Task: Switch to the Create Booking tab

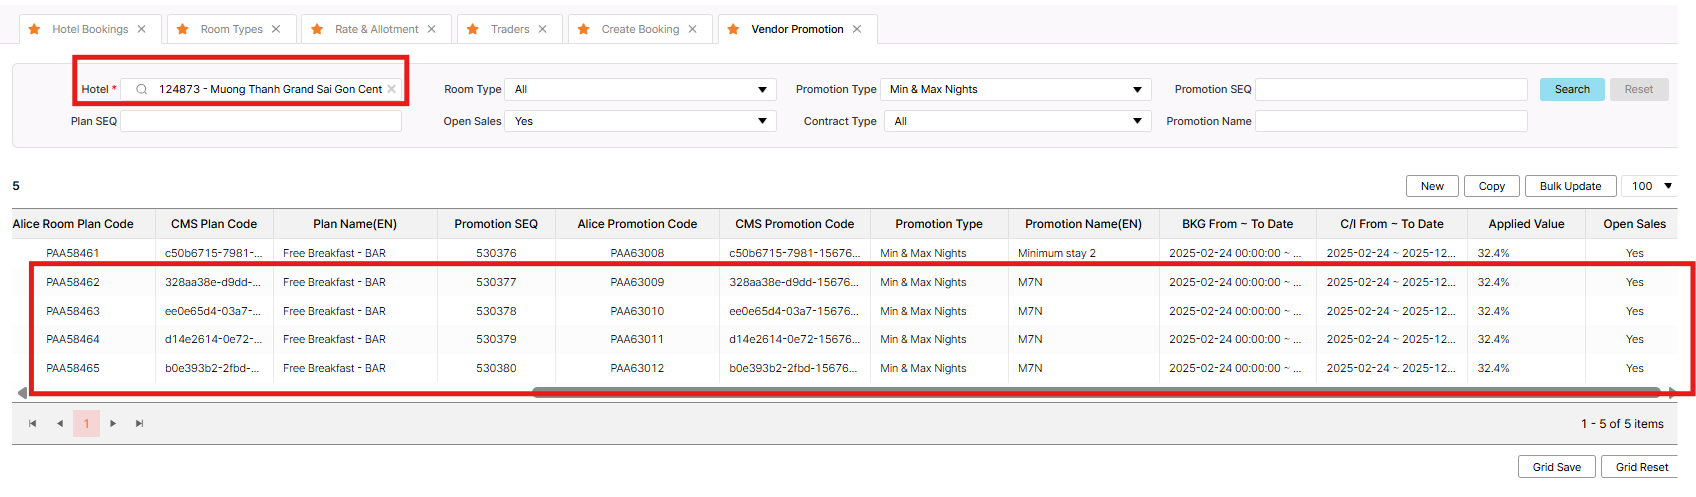Action: pos(639,29)
